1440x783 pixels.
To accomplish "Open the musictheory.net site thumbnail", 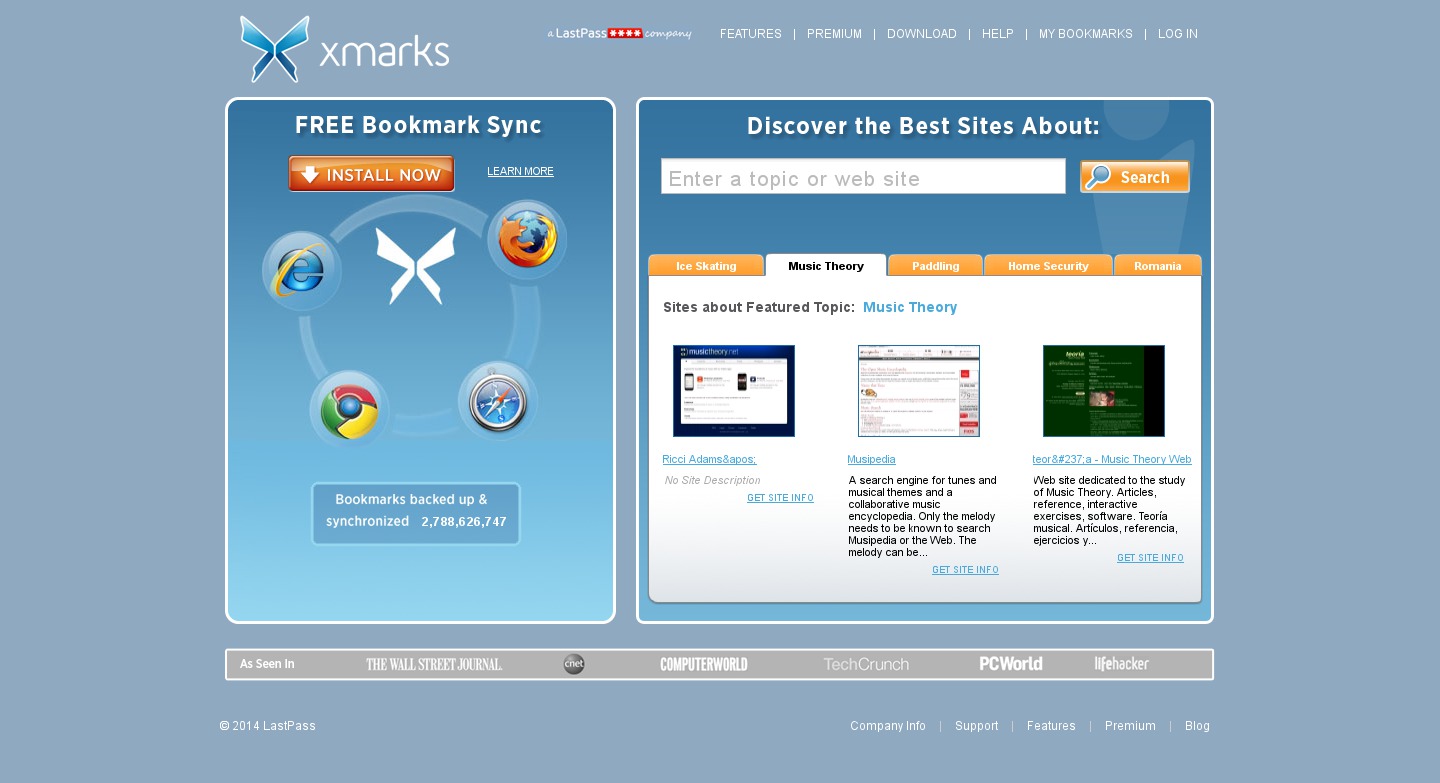I will coord(734,391).
